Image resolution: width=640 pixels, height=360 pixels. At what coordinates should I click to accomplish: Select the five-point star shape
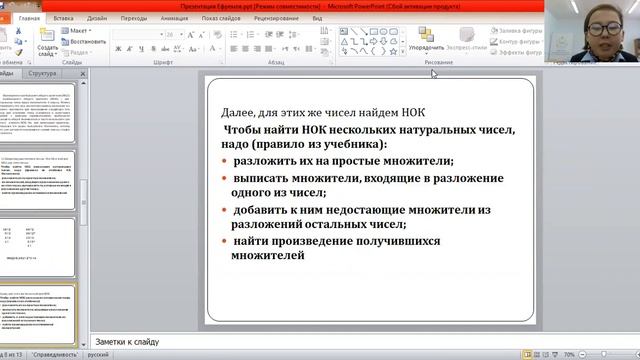pos(393,52)
